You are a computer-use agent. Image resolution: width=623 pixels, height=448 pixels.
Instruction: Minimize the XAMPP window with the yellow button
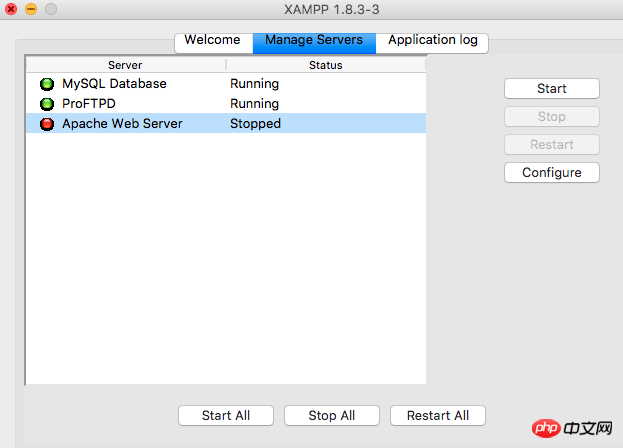tap(31, 9)
